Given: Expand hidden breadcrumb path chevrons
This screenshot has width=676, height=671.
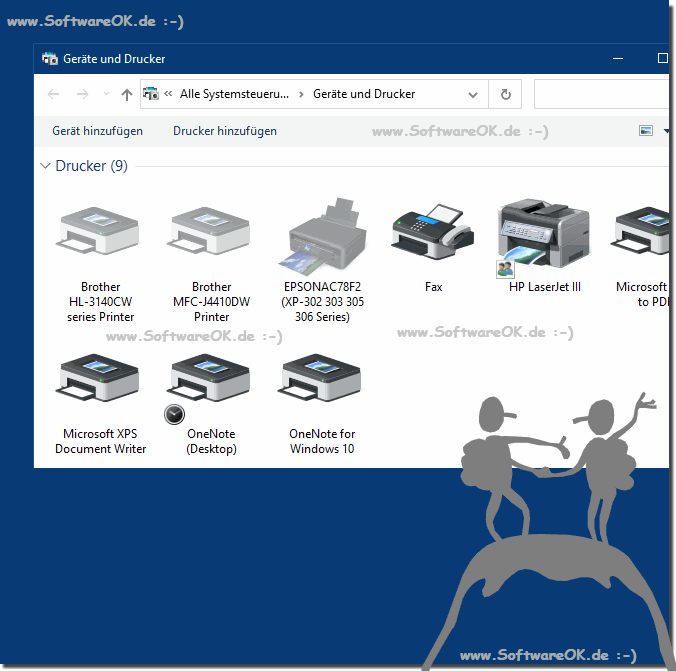Looking at the screenshot, I should point(168,94).
